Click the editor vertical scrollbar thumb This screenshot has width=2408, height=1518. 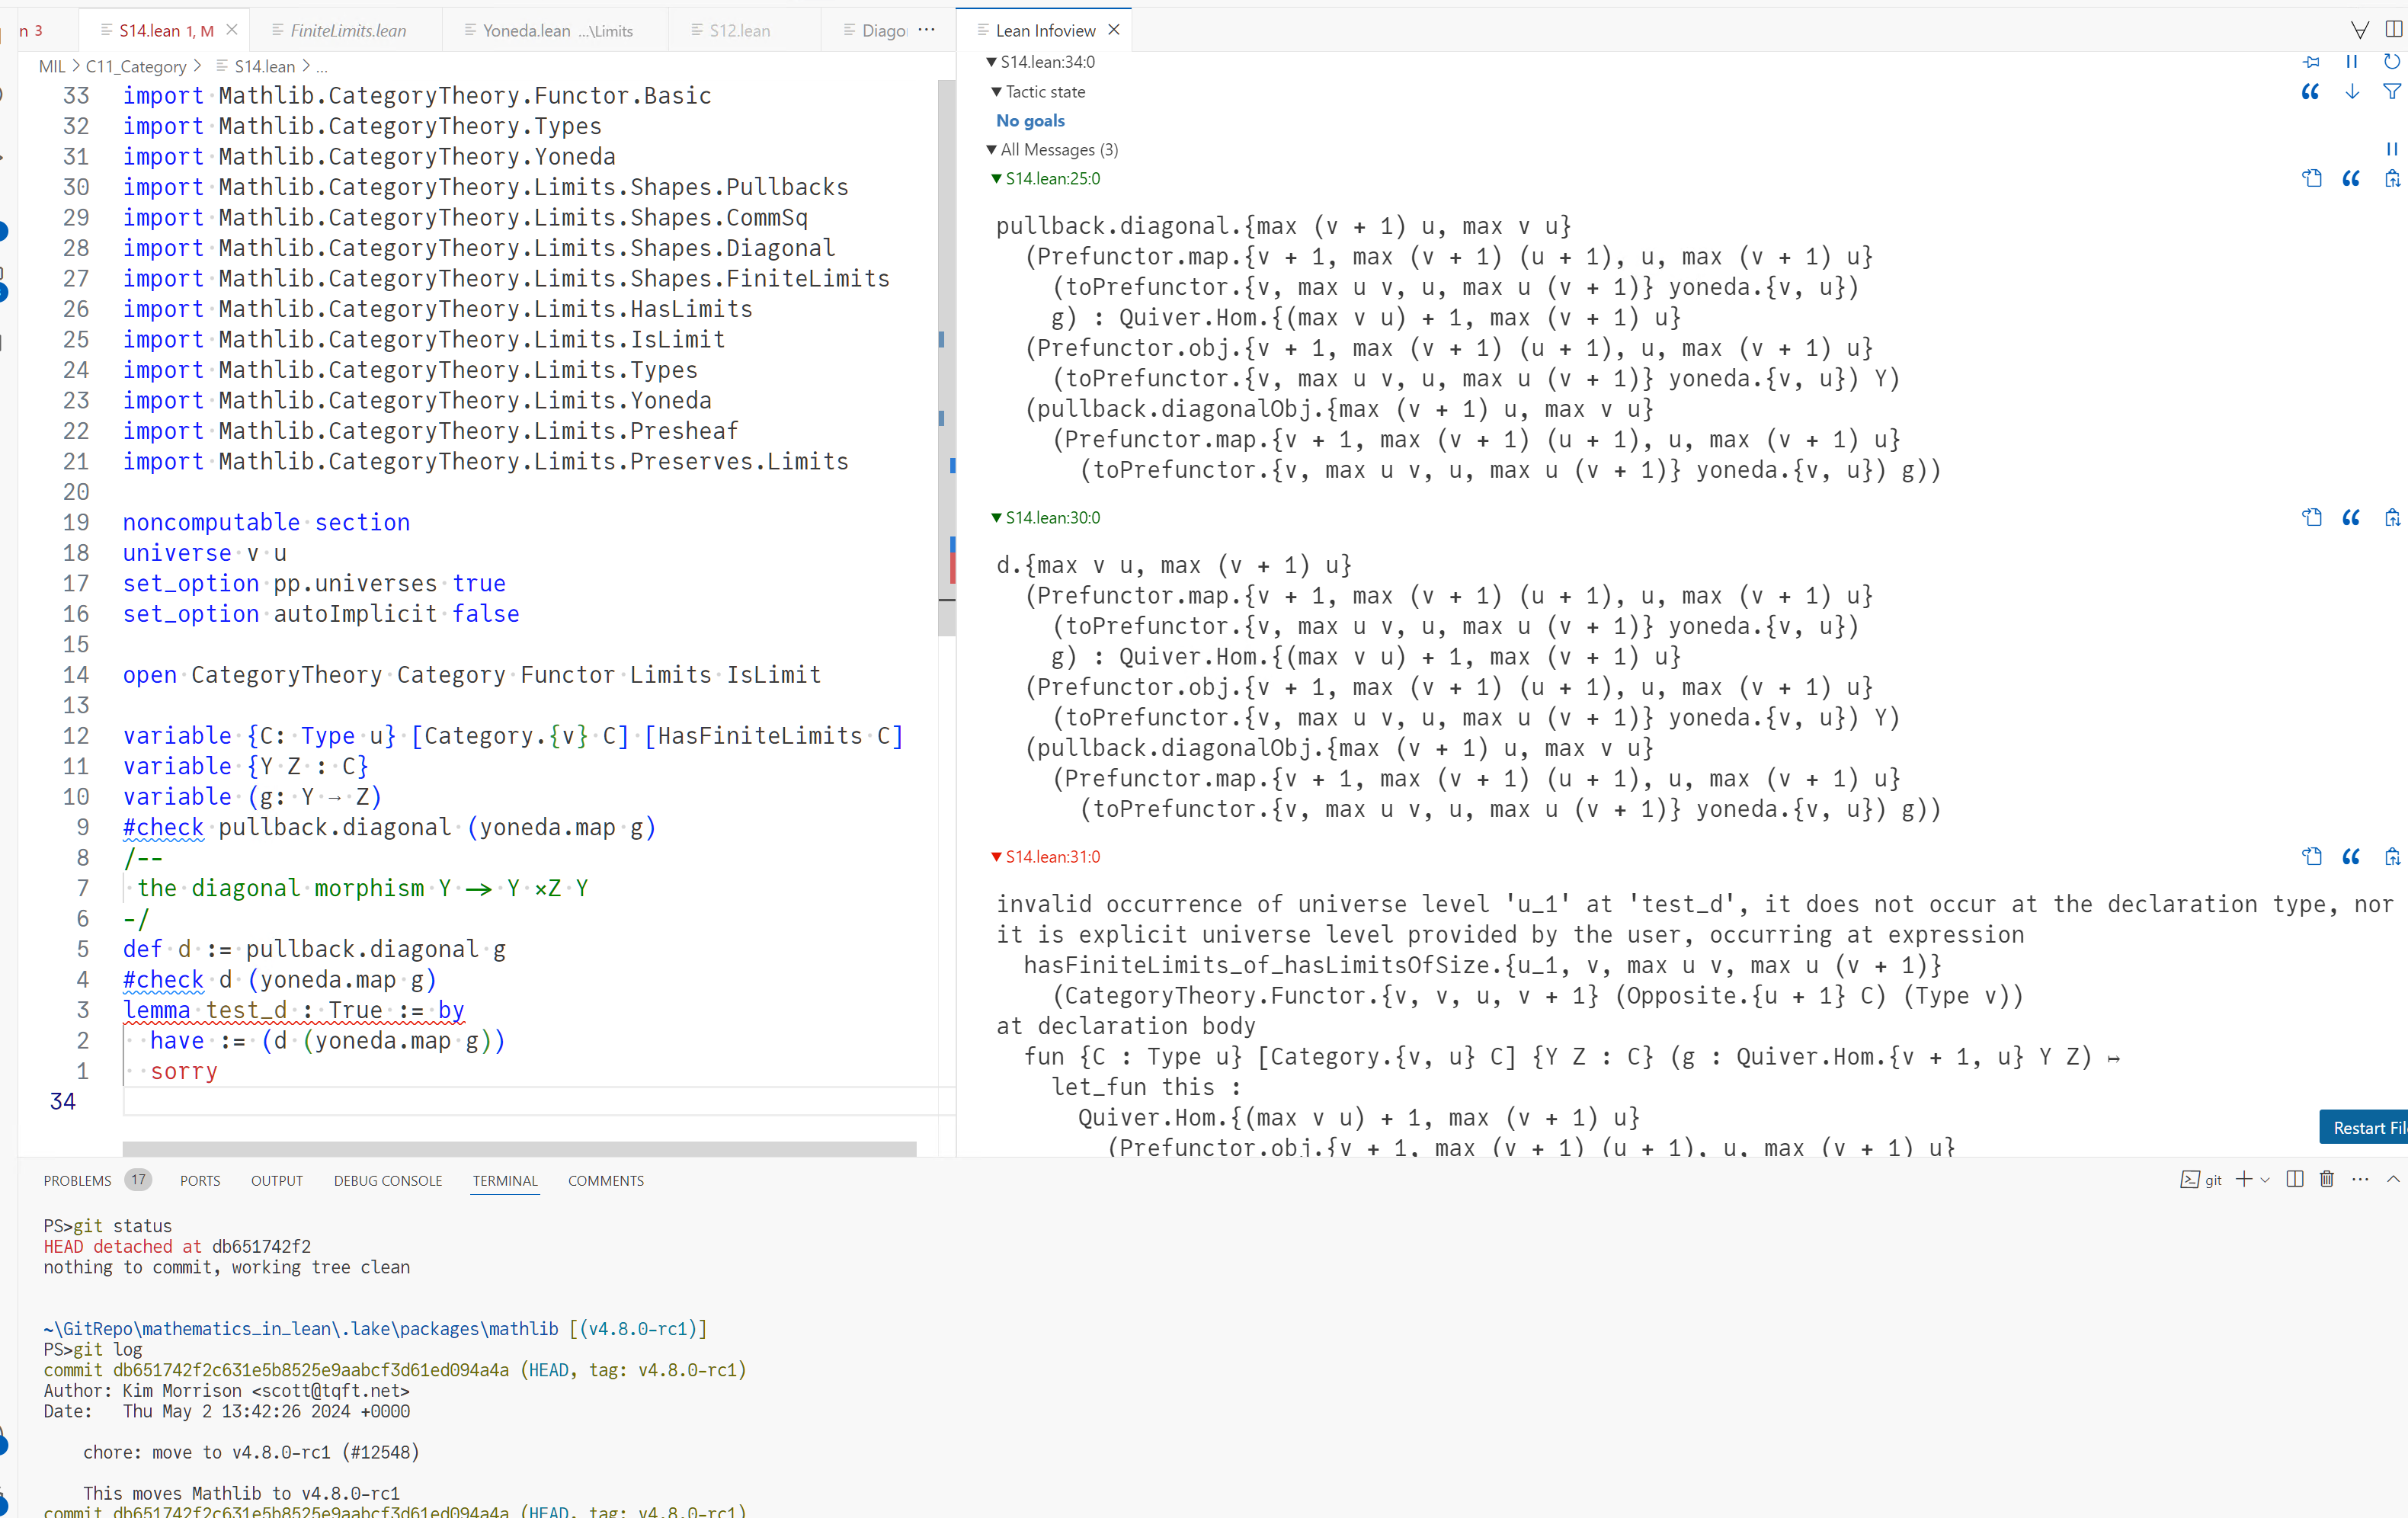coord(946,358)
